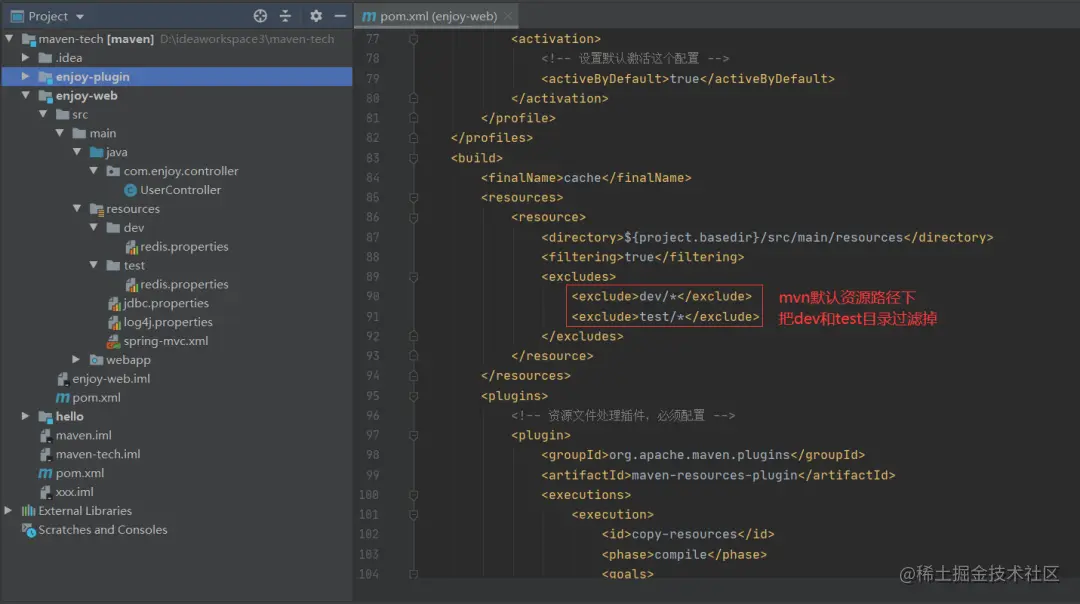Open Project panel settings gear

tap(315, 16)
